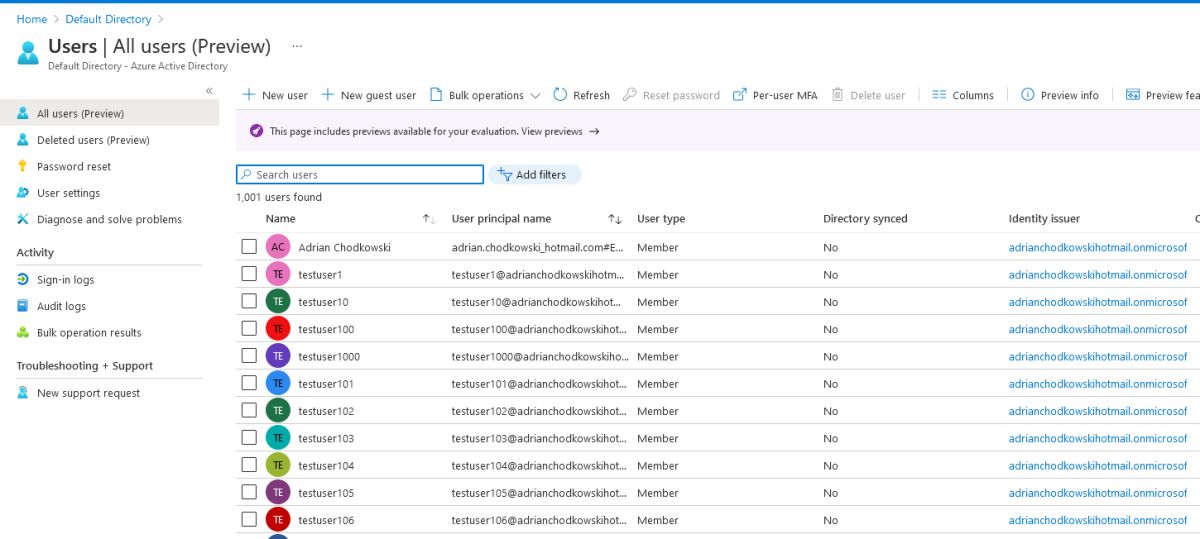Click the New user plus icon

coord(249,95)
